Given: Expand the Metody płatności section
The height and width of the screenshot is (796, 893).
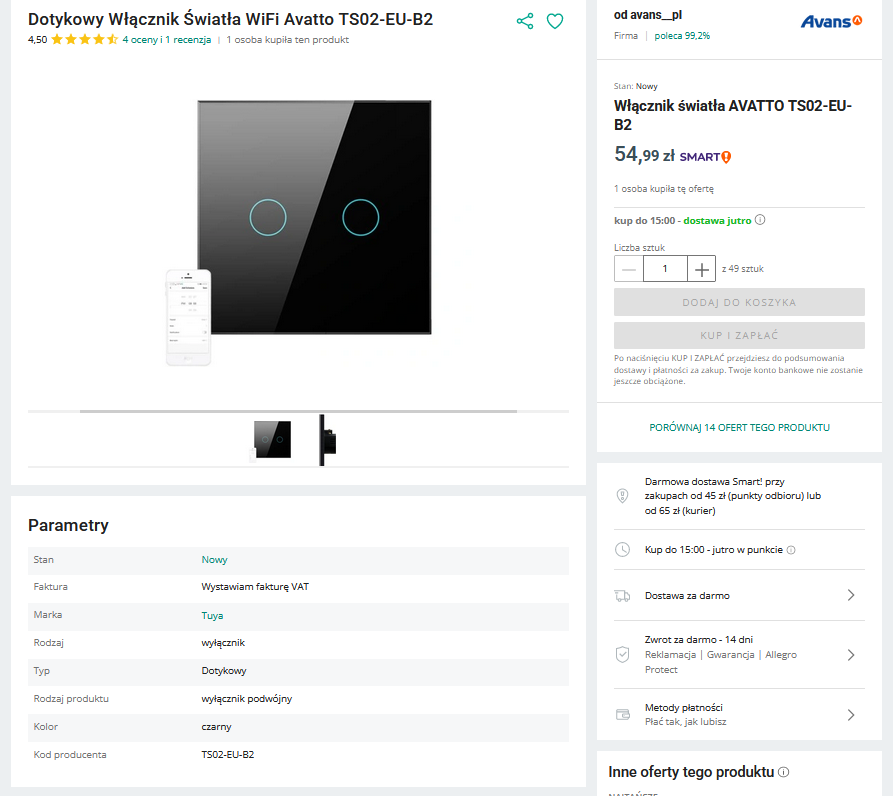Looking at the screenshot, I should click(x=739, y=715).
